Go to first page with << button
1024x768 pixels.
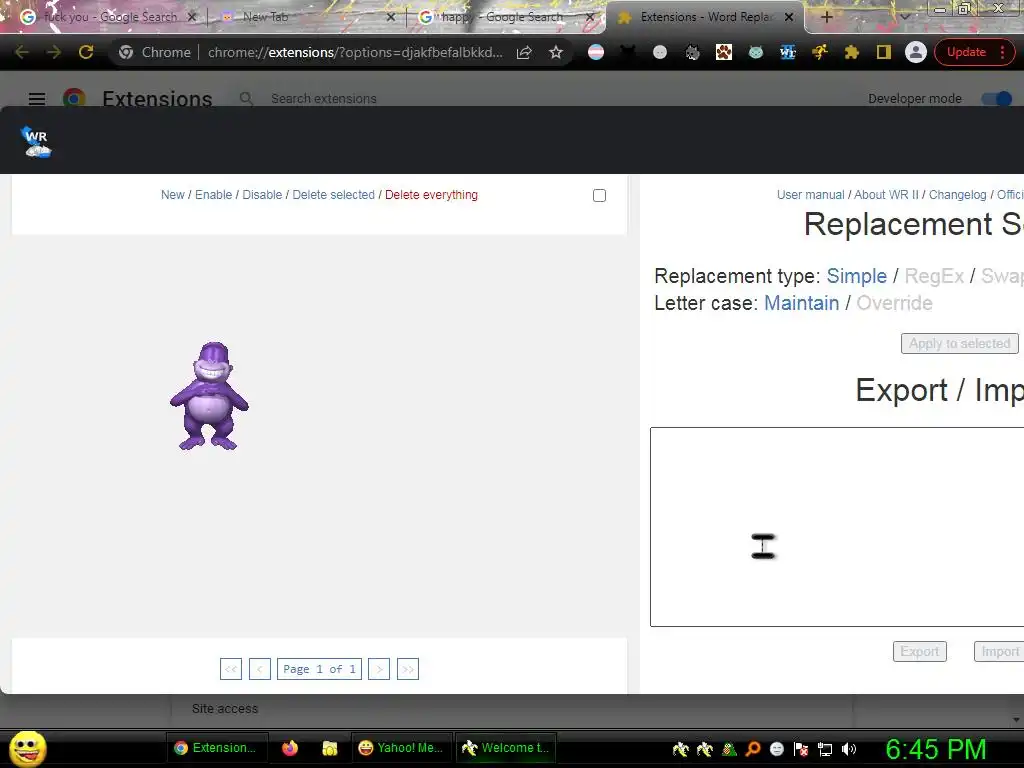pos(231,669)
